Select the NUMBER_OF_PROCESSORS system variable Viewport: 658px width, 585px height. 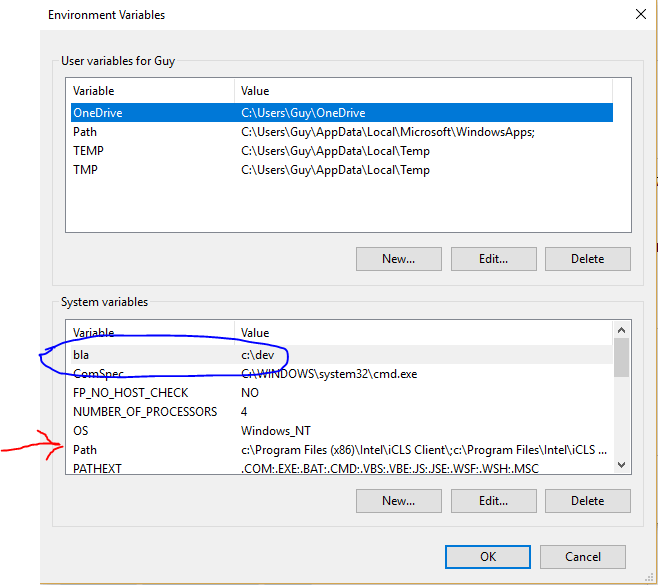(342, 412)
